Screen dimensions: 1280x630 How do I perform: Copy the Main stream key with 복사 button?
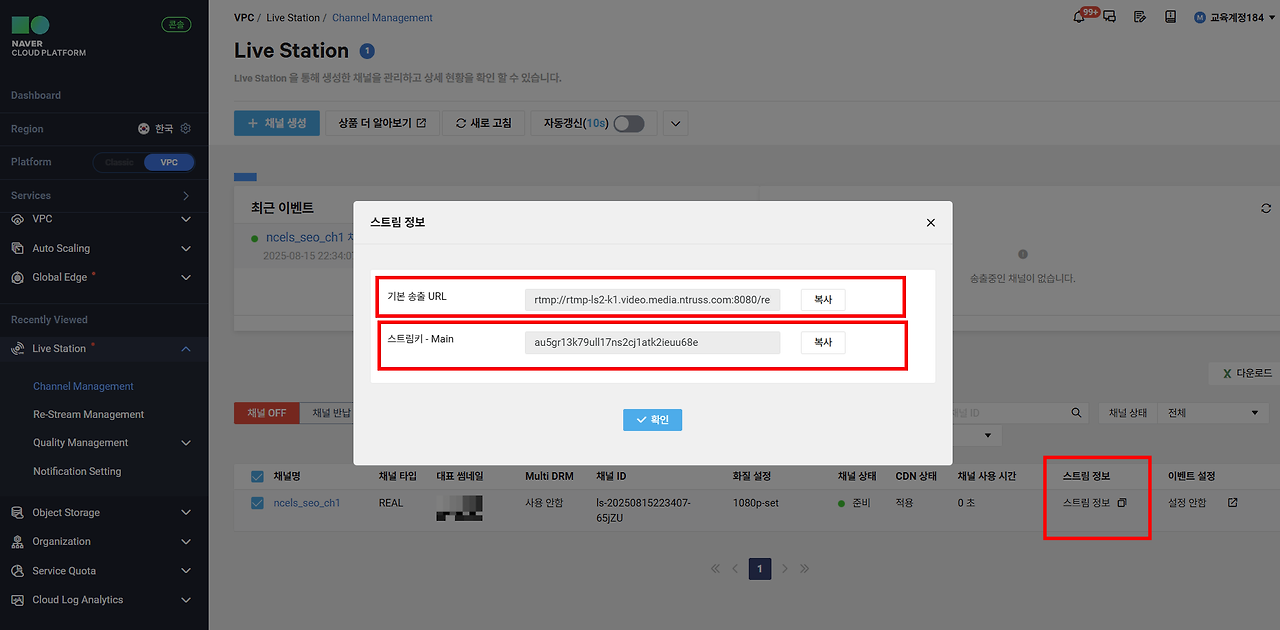[822, 342]
